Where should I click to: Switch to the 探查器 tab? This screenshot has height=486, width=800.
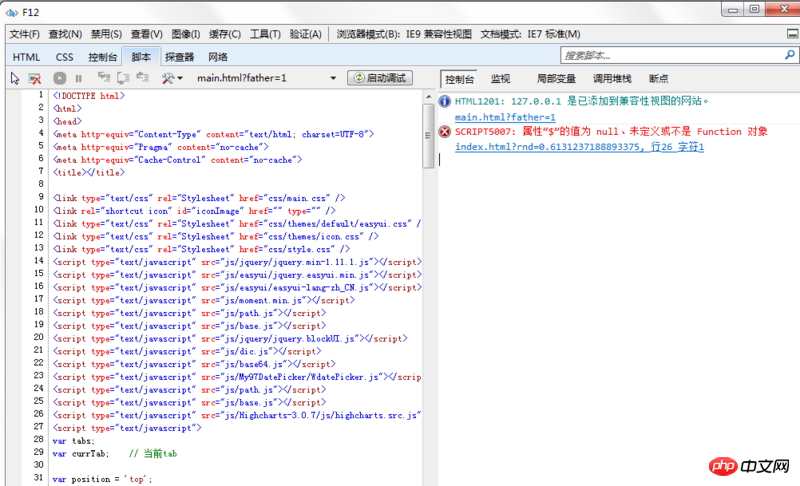click(x=180, y=57)
